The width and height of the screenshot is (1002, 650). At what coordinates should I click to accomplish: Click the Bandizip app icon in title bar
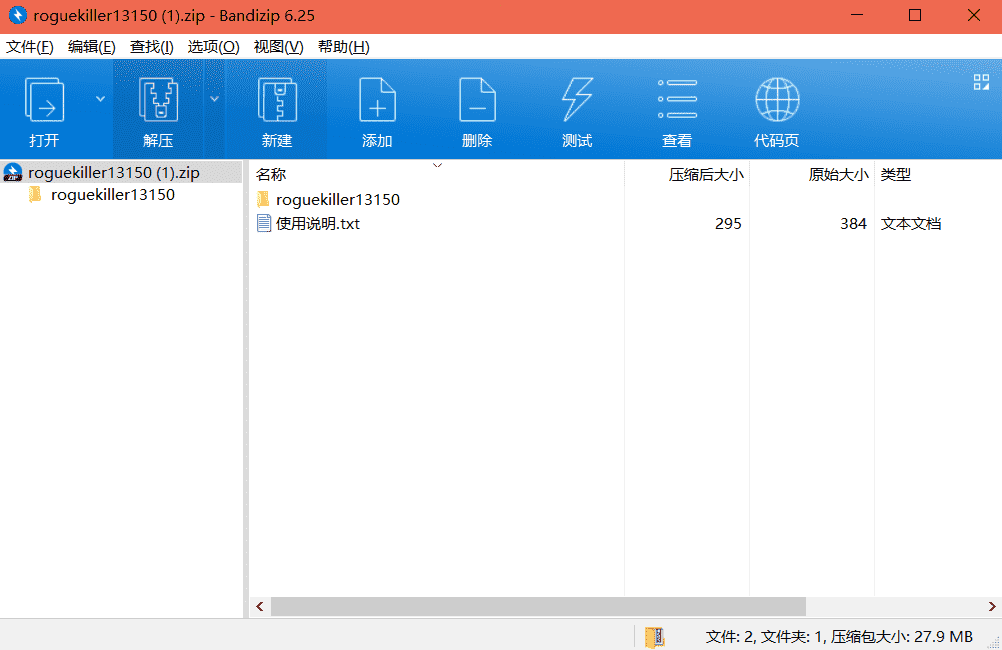tap(17, 15)
